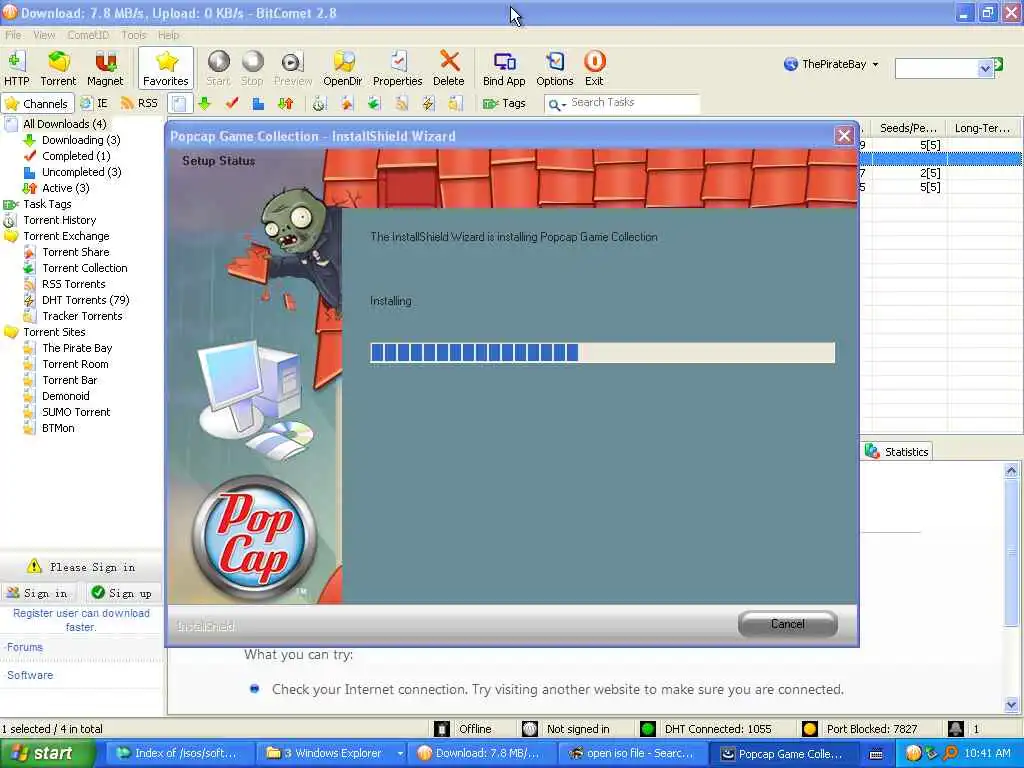The image size is (1024, 768).
Task: Filter by uncompleted tasks blue icon
Action: click(x=258, y=103)
